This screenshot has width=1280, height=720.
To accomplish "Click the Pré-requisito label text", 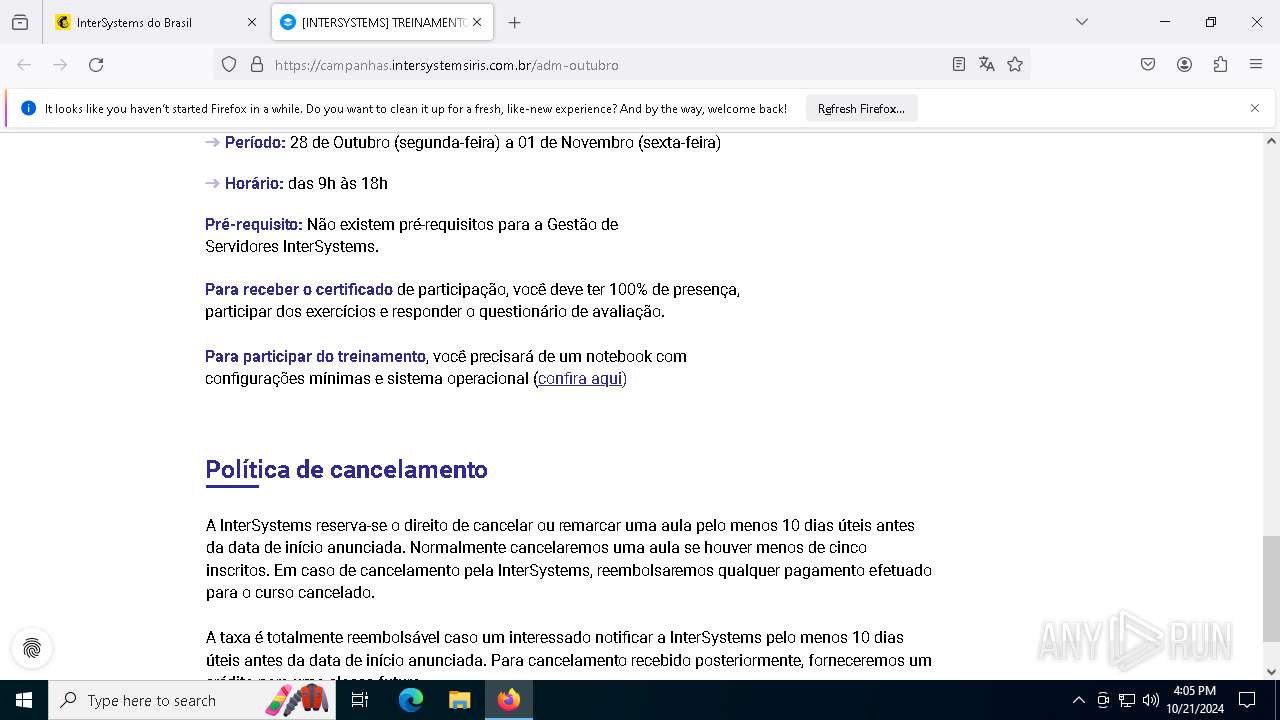I will (x=254, y=224).
